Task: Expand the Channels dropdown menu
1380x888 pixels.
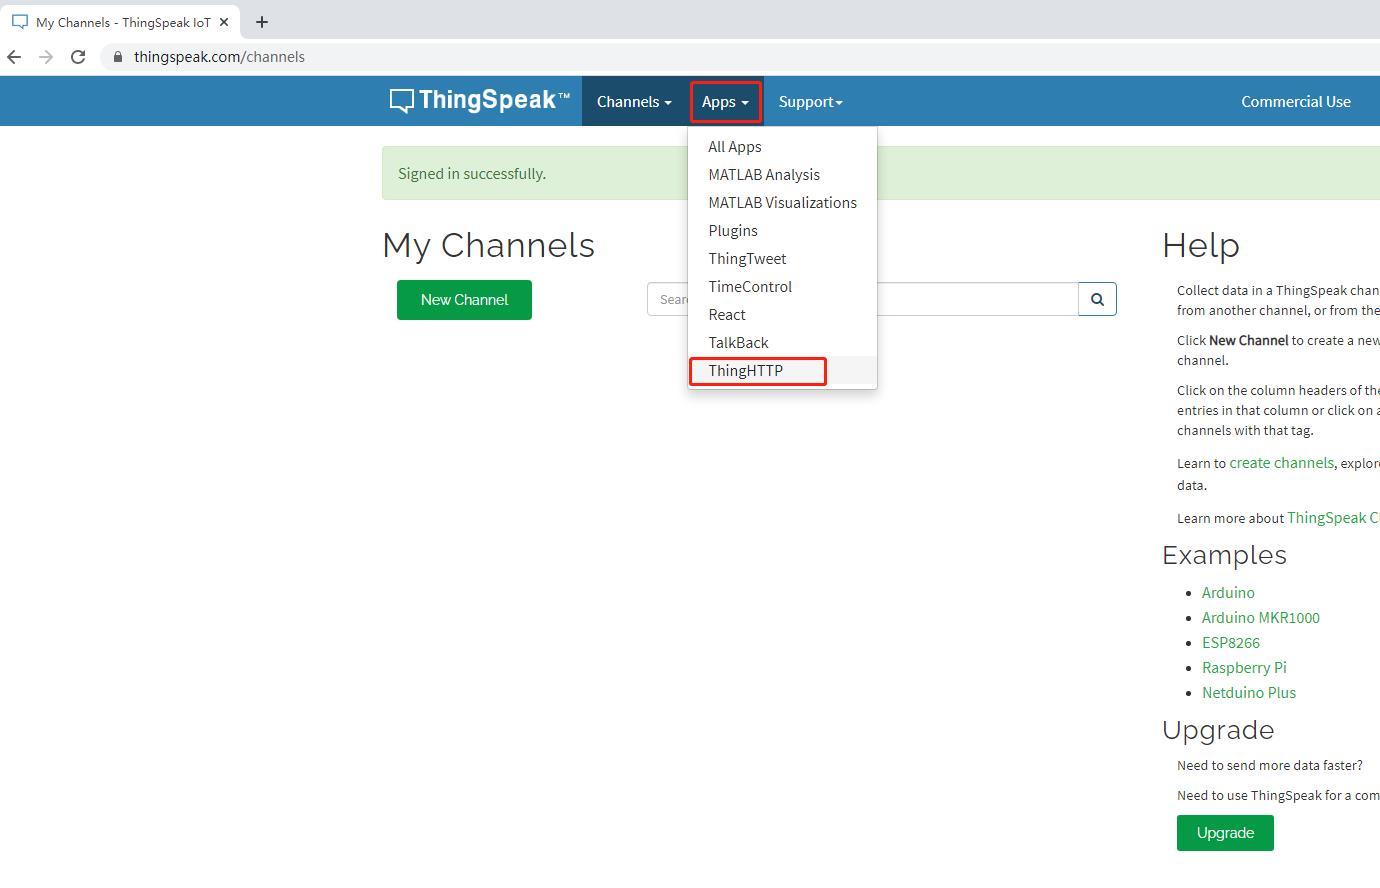Action: tap(634, 101)
